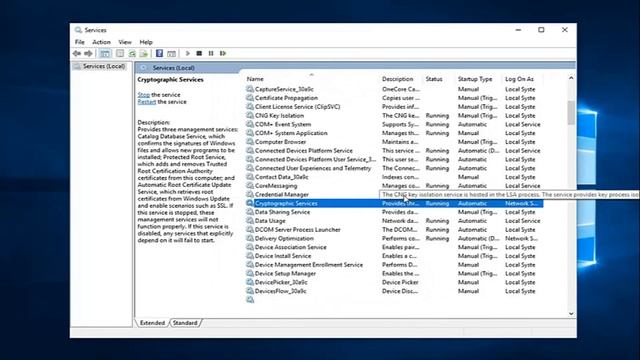This screenshot has width=640, height=360.
Task: Open the Help toolbar icon
Action: click(x=160, y=53)
